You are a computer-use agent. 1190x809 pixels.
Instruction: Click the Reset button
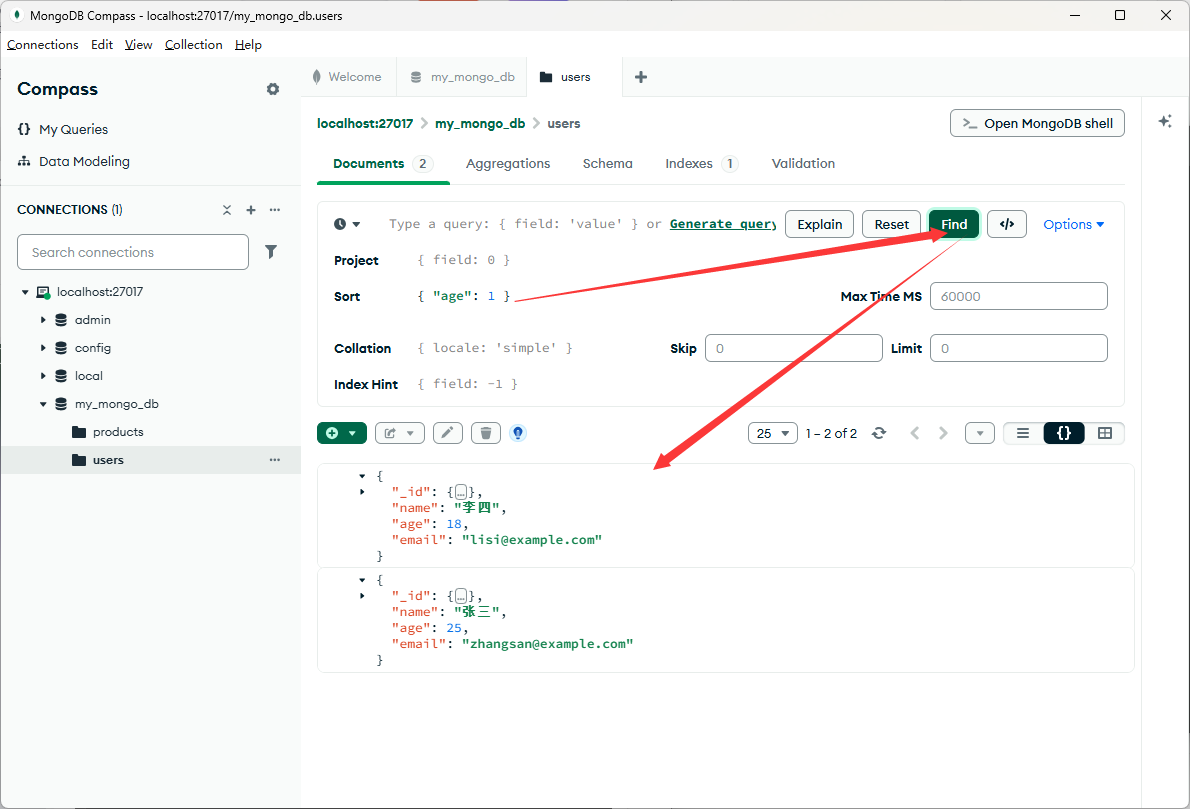(x=891, y=224)
